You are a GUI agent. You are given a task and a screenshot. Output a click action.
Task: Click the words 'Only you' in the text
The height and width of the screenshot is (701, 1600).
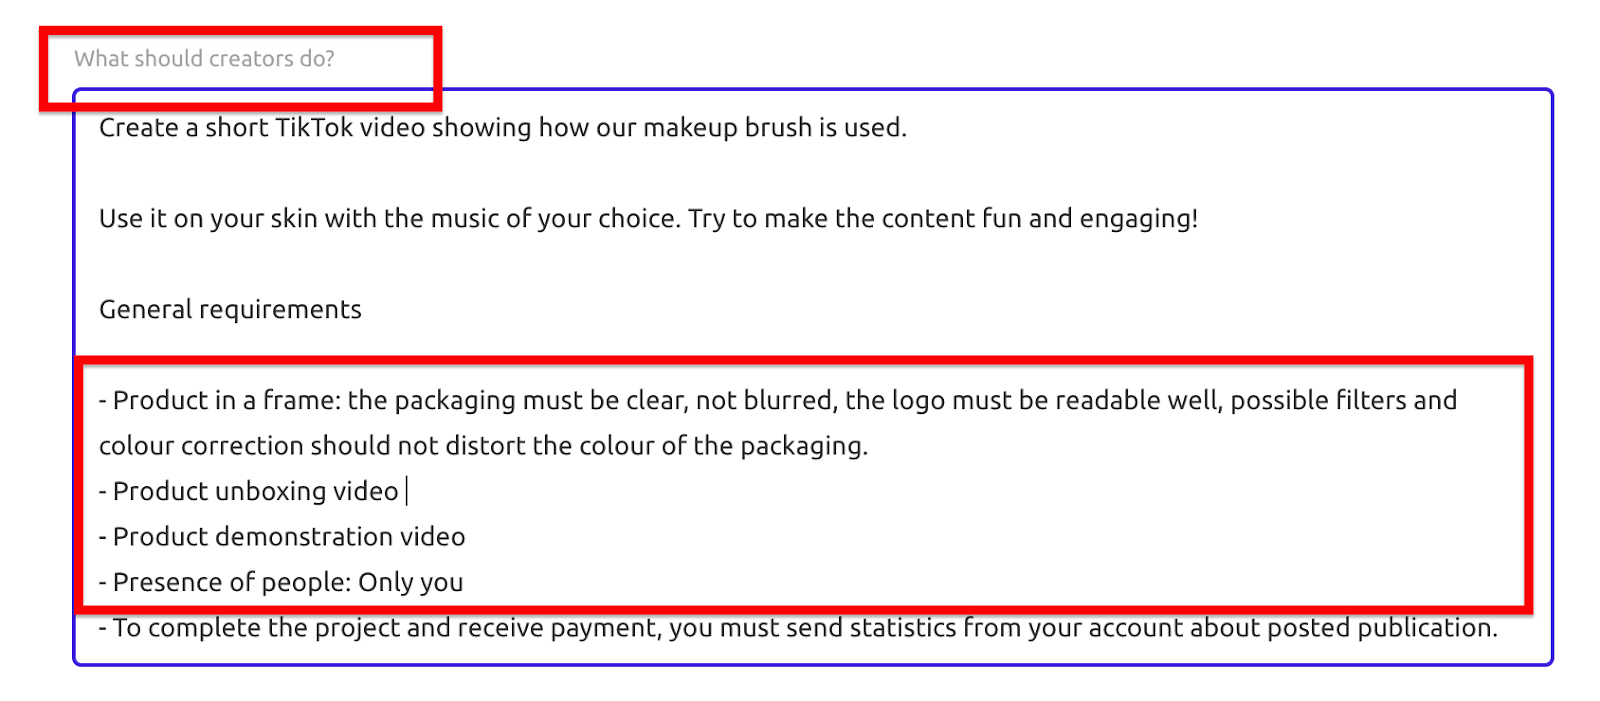[x=411, y=583]
